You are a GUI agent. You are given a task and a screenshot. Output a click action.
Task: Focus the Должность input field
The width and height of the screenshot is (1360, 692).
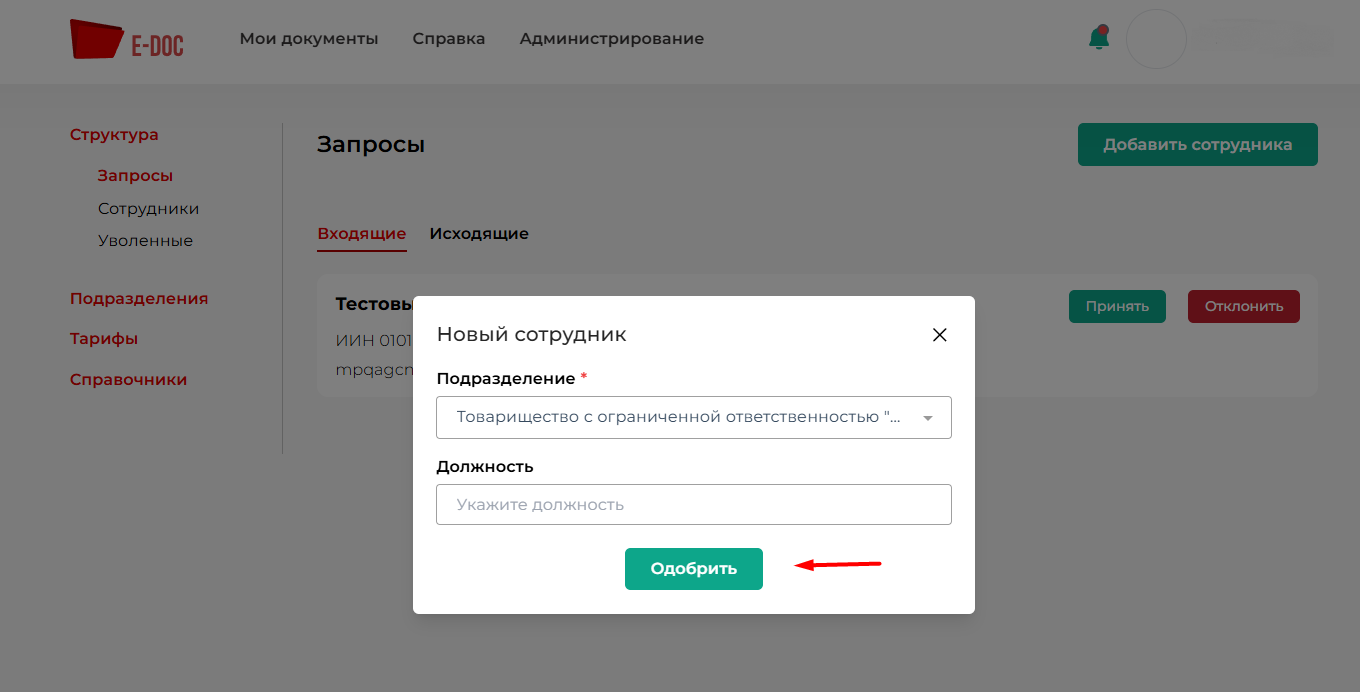tap(693, 505)
